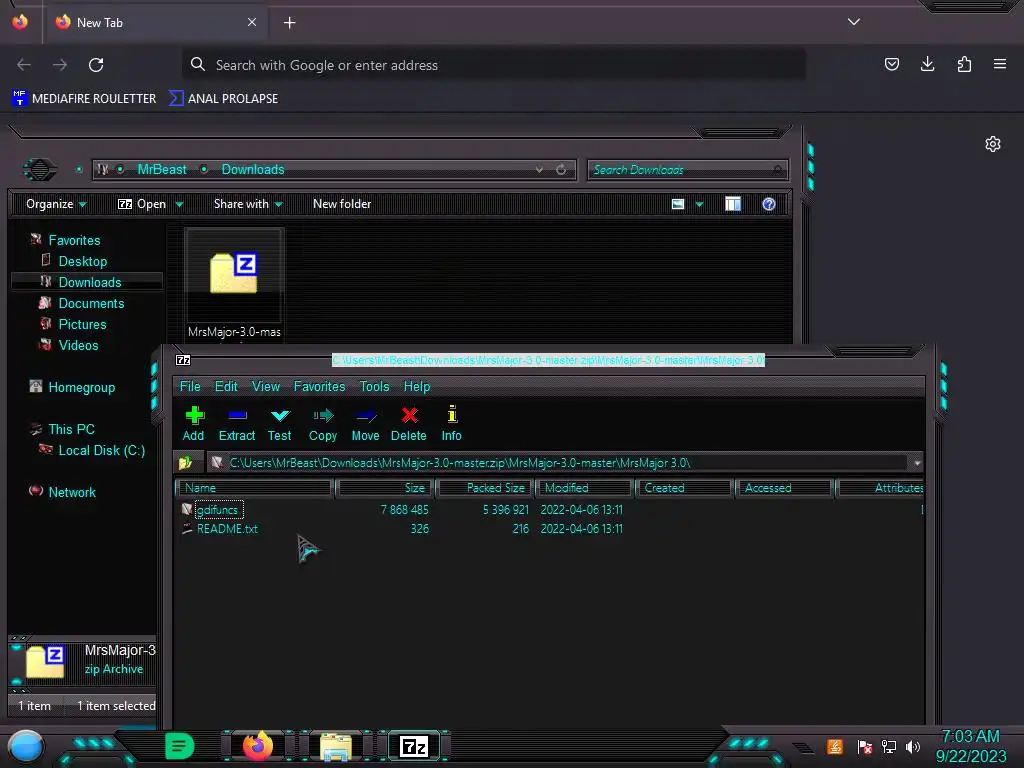Viewport: 1024px width, 768px height.
Task: Expand the 7-Zip path dropdown
Action: click(x=917, y=463)
